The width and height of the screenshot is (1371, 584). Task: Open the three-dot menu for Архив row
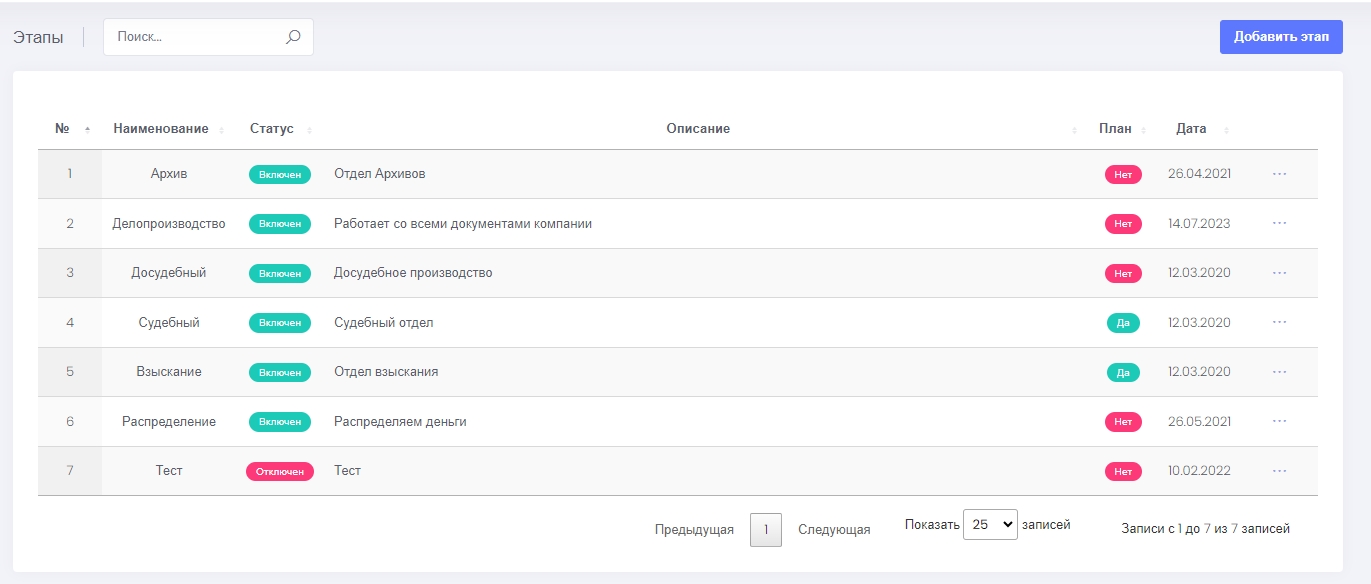click(1279, 174)
